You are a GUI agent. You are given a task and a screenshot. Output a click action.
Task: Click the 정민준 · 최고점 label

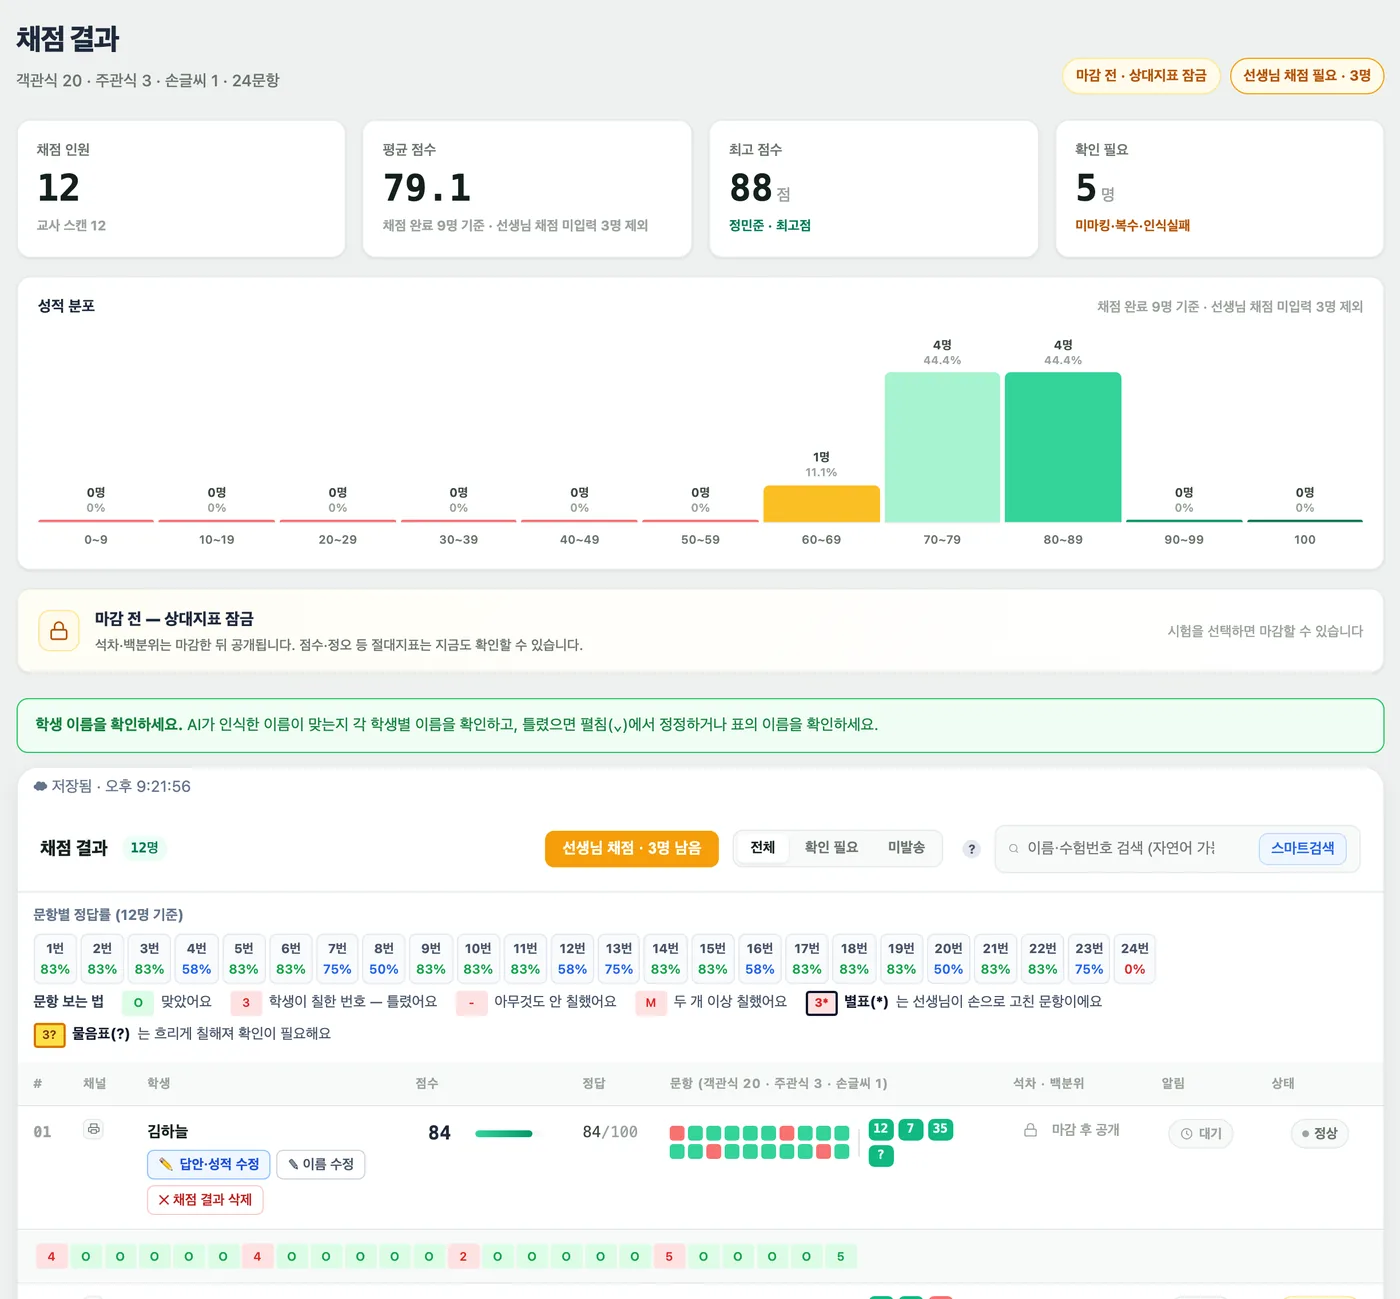tap(770, 225)
